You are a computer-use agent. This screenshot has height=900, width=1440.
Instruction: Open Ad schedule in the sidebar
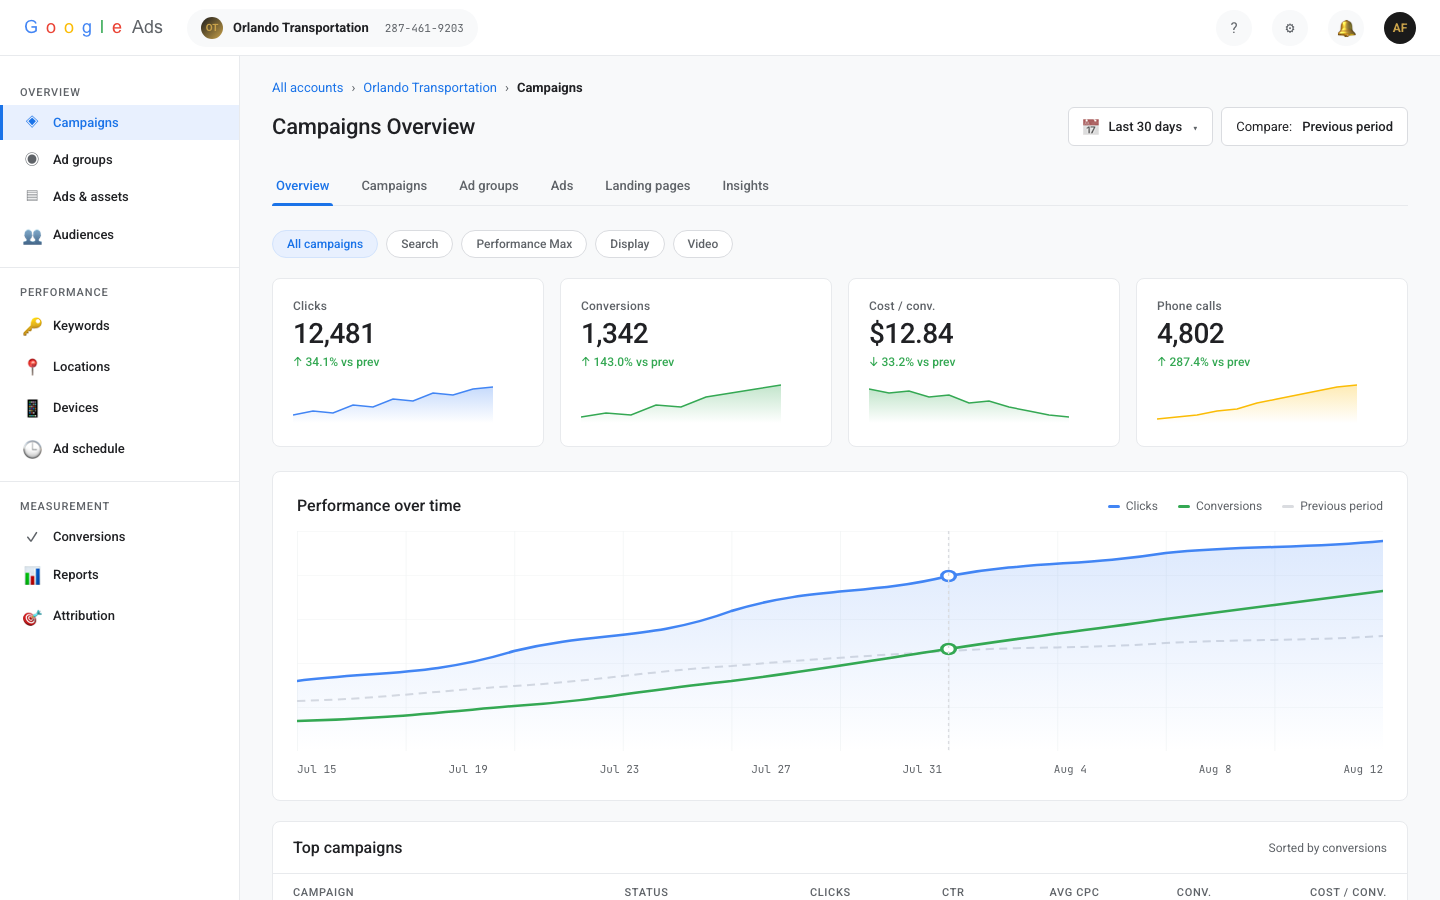120,449
